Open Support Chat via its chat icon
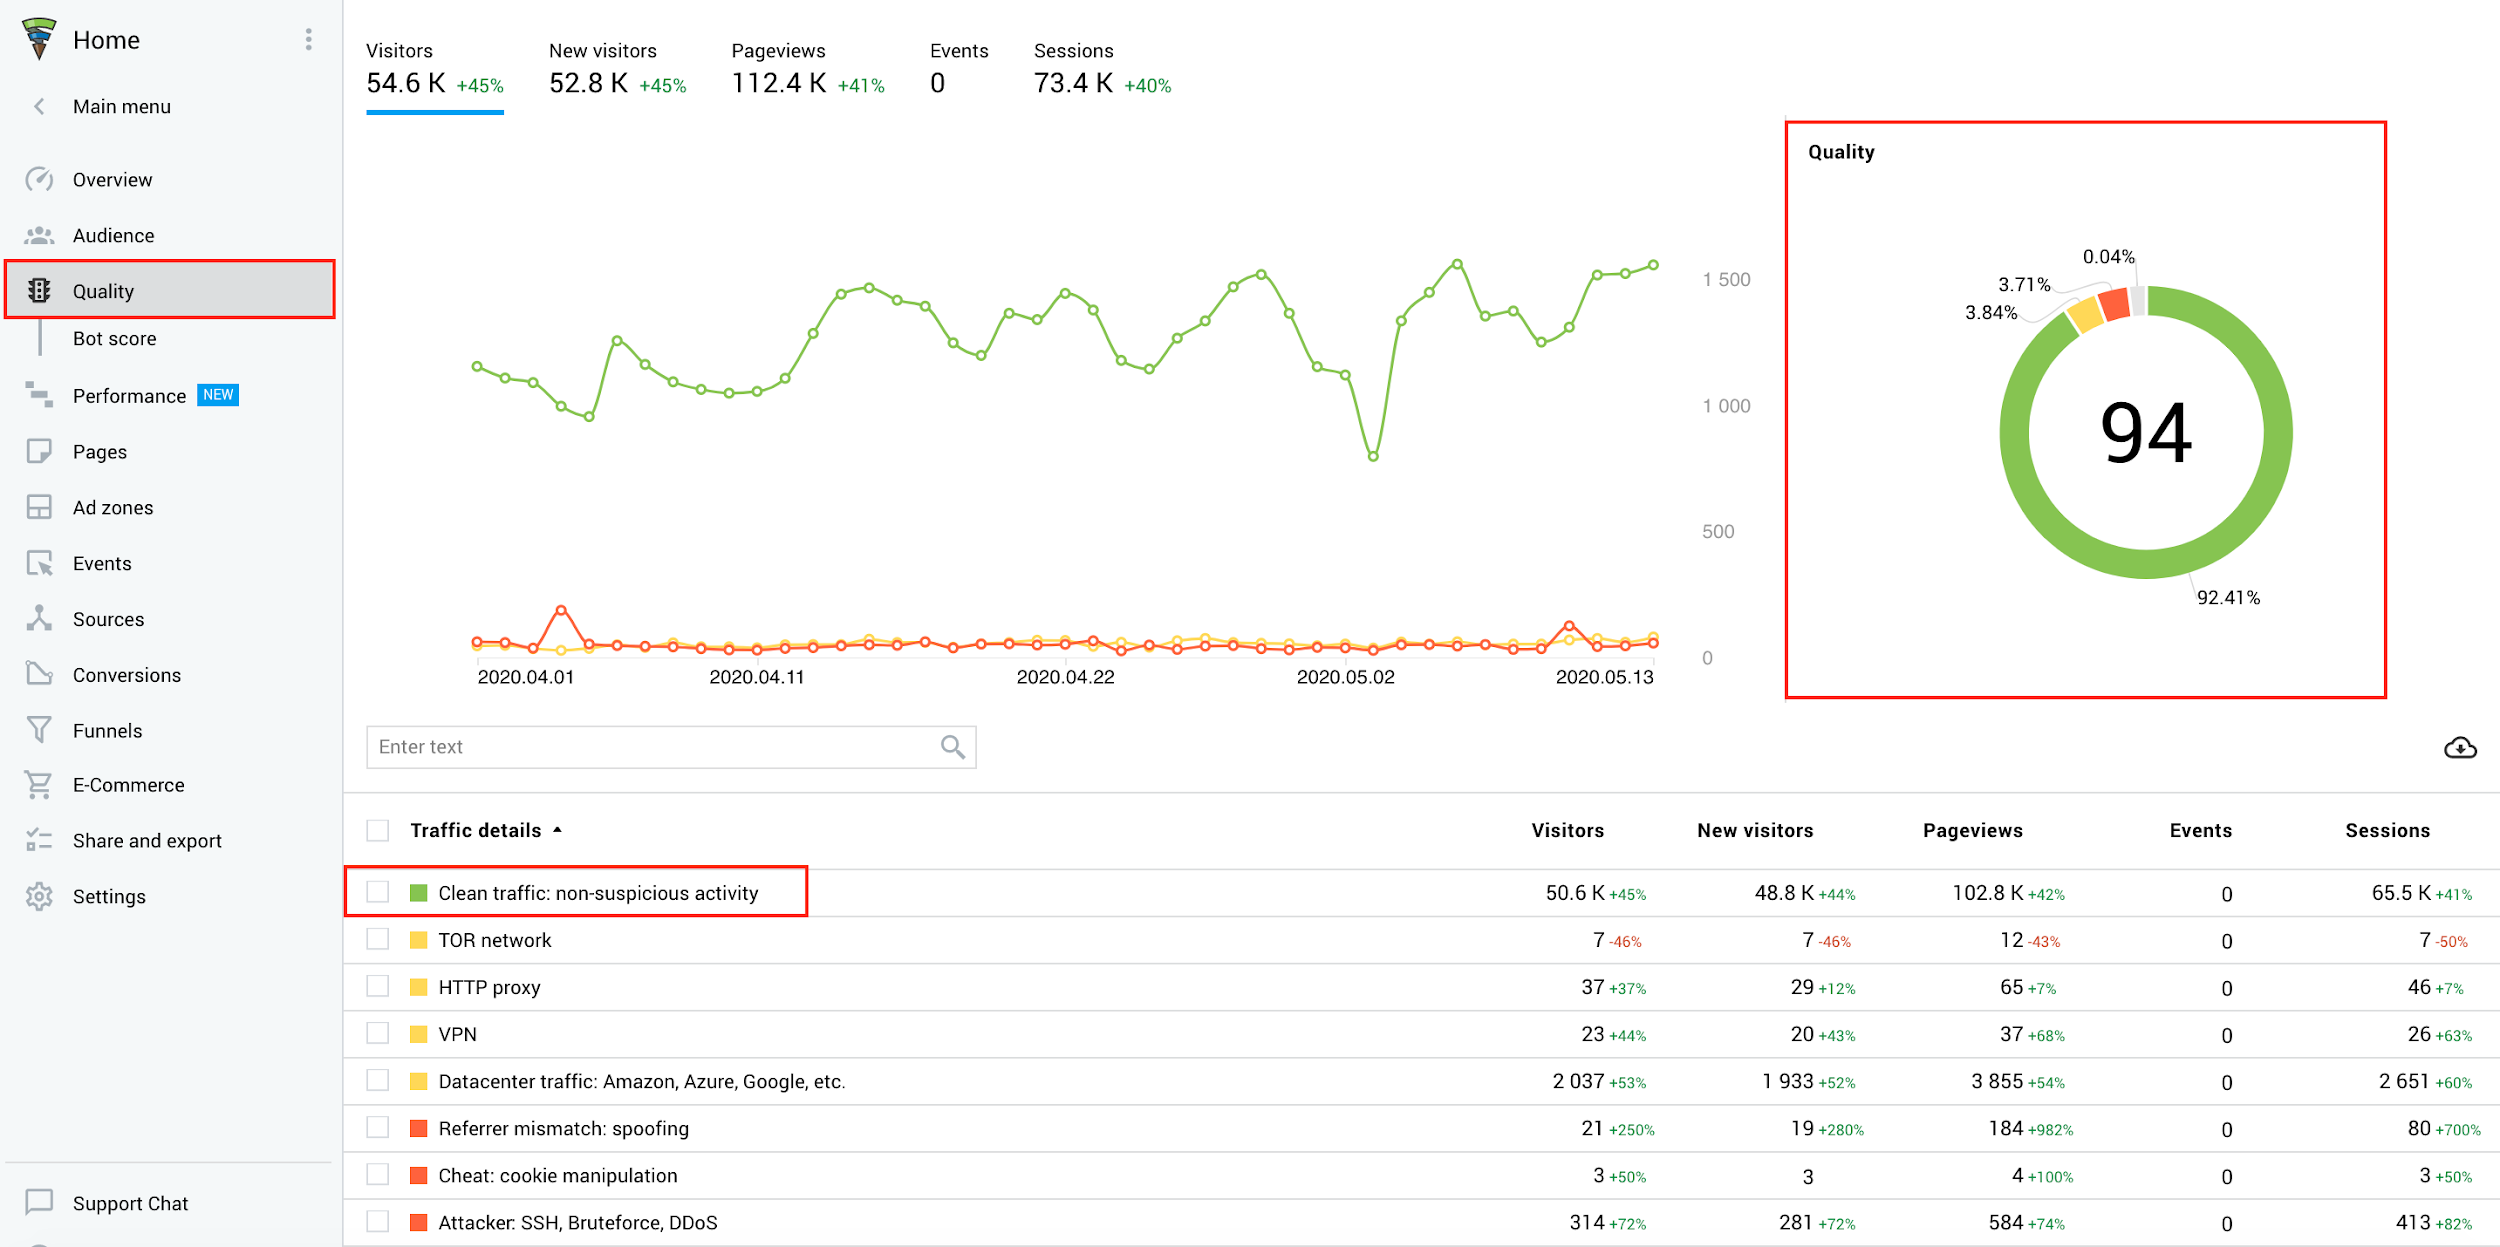Viewport: 2500px width, 1247px height. [x=39, y=1202]
